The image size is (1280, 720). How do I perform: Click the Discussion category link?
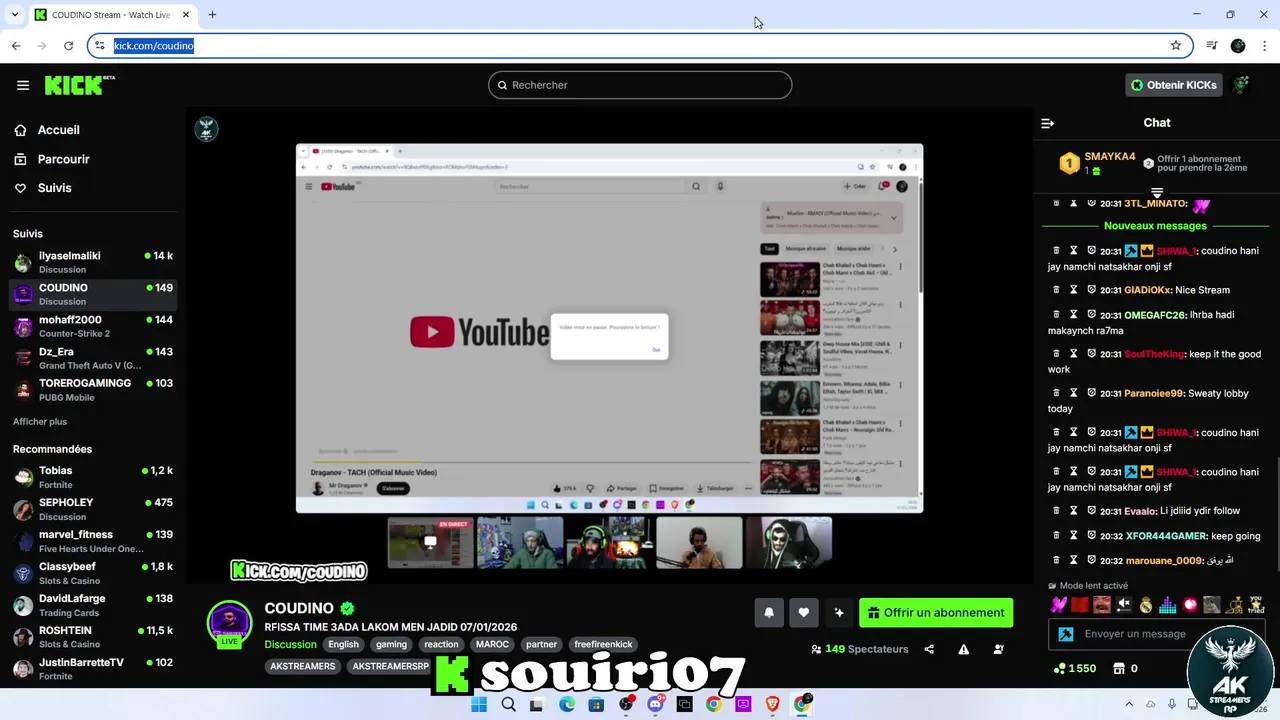(x=290, y=645)
